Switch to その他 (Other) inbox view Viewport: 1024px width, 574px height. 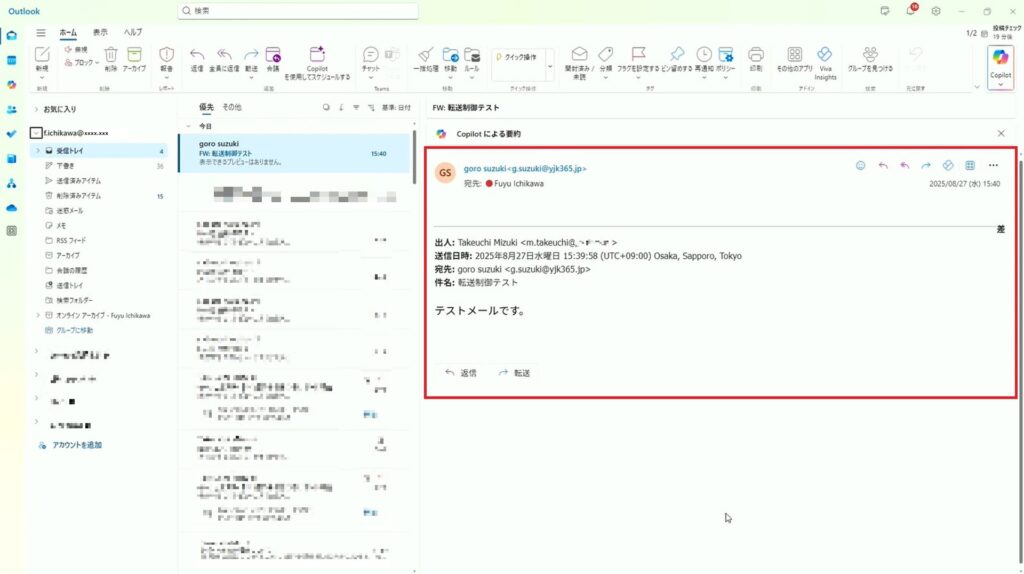[231, 107]
